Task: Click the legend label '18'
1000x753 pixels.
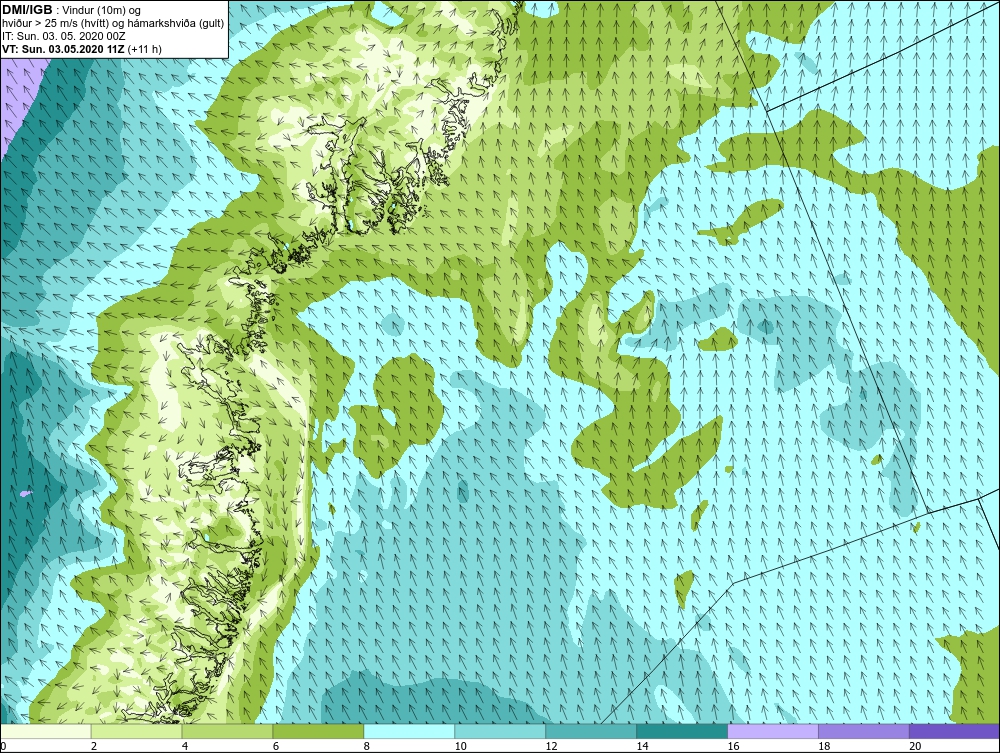Action: click(824, 746)
